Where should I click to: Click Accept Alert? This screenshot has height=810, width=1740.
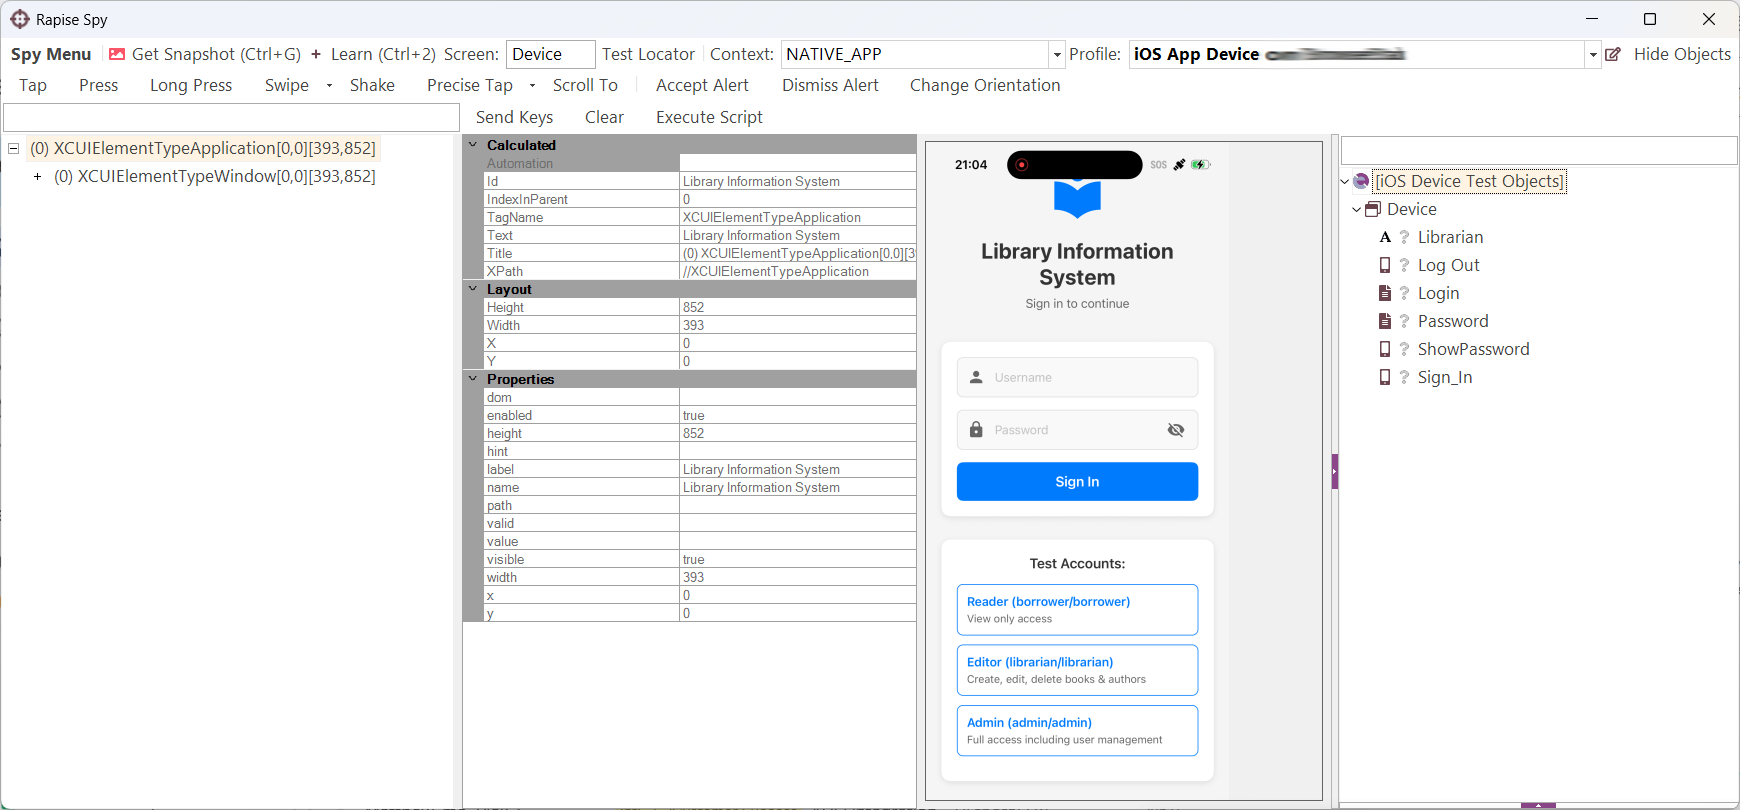702,86
